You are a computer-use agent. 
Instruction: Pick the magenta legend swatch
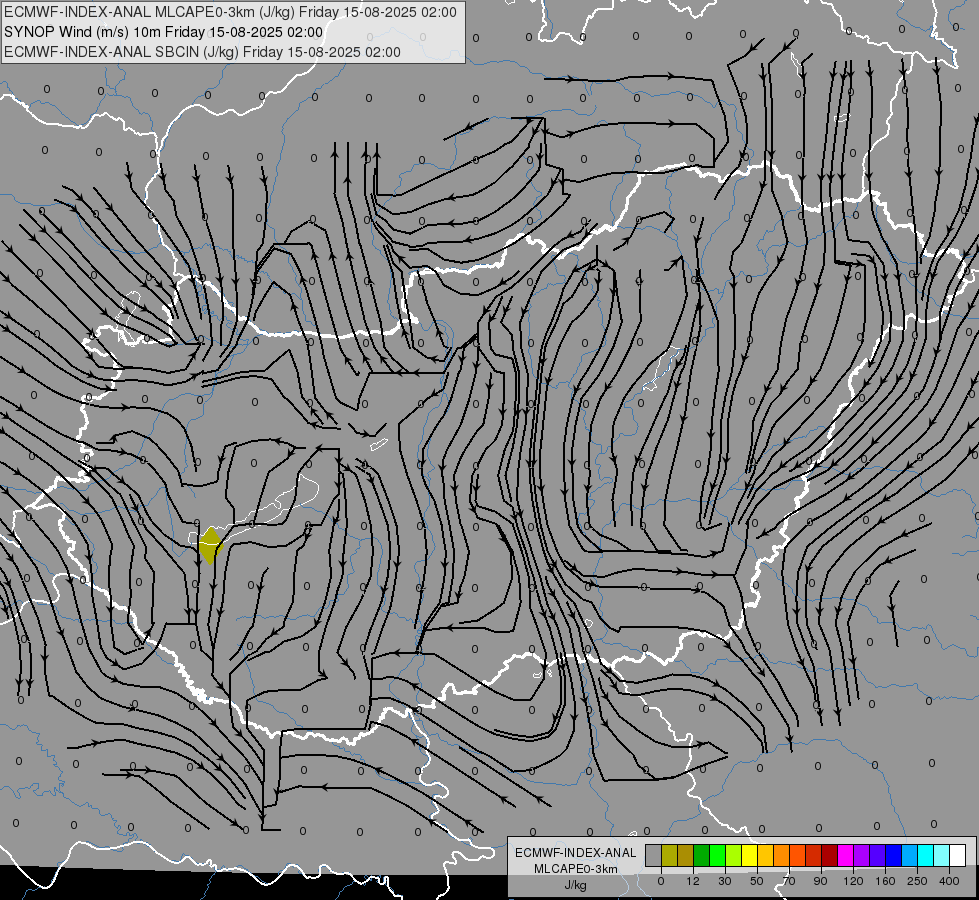pyautogui.click(x=845, y=855)
